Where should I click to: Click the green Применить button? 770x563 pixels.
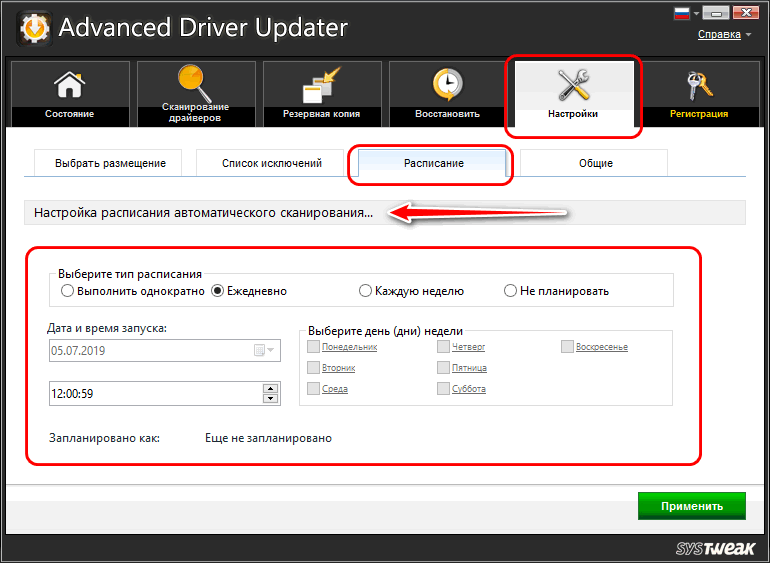[691, 506]
